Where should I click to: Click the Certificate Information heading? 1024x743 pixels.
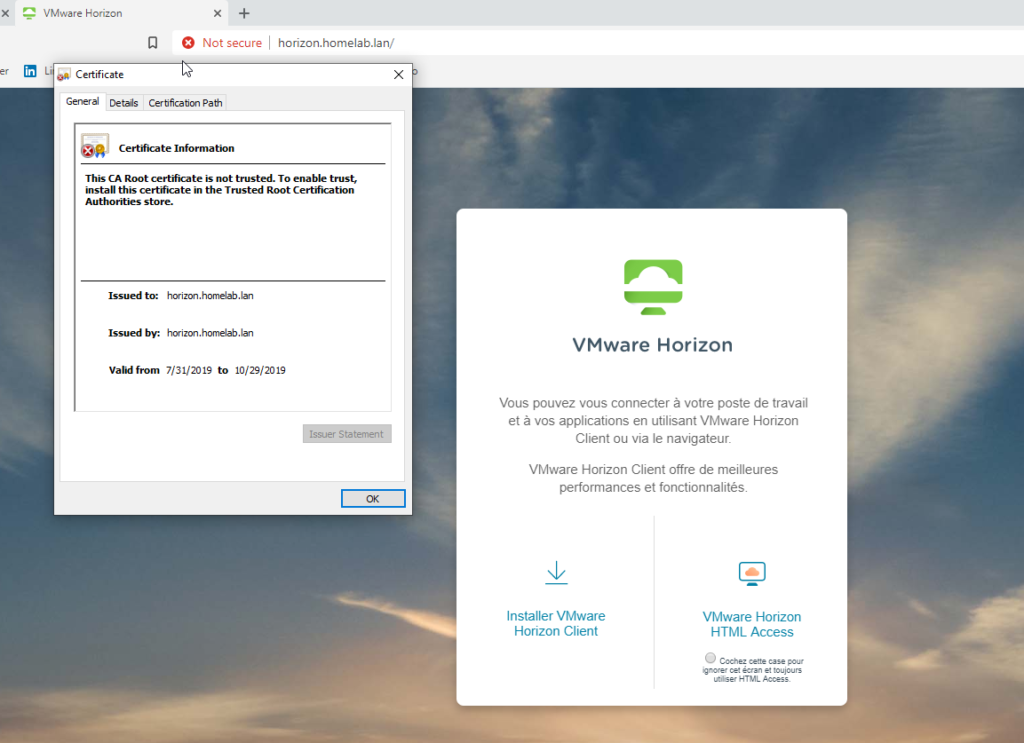176,148
